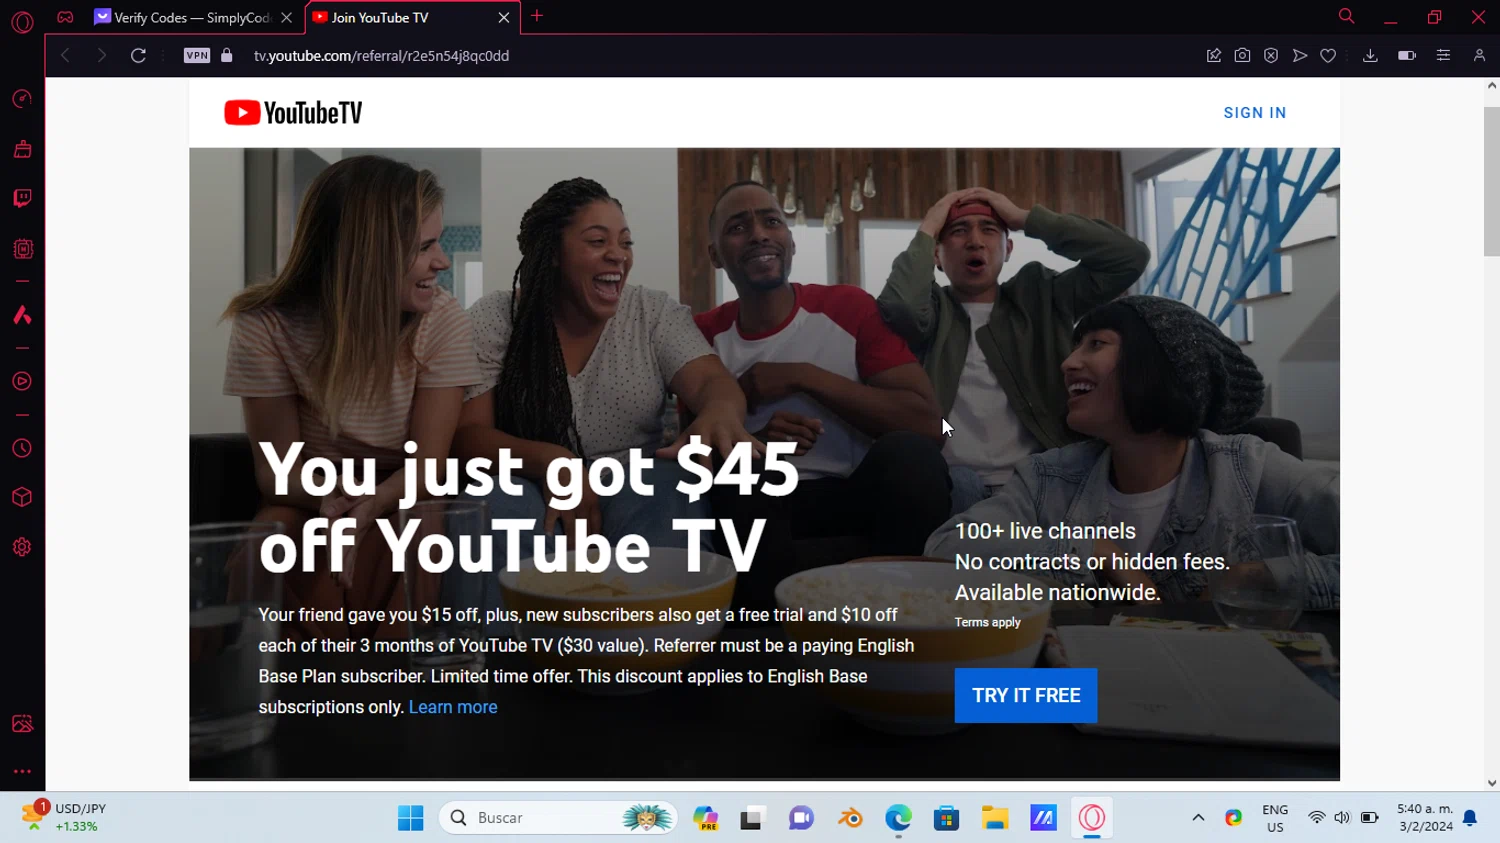Image resolution: width=1500 pixels, height=843 pixels.
Task: Click the Opera GX taskbar icon
Action: click(x=1091, y=818)
